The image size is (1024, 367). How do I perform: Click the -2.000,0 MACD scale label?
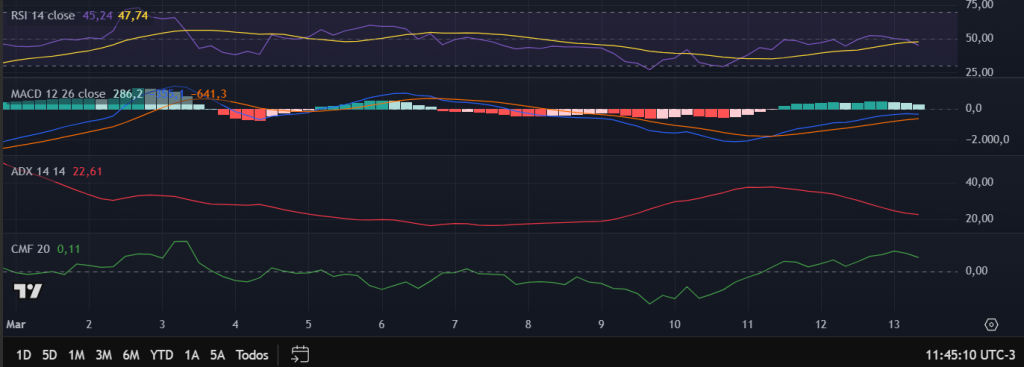[x=987, y=139]
